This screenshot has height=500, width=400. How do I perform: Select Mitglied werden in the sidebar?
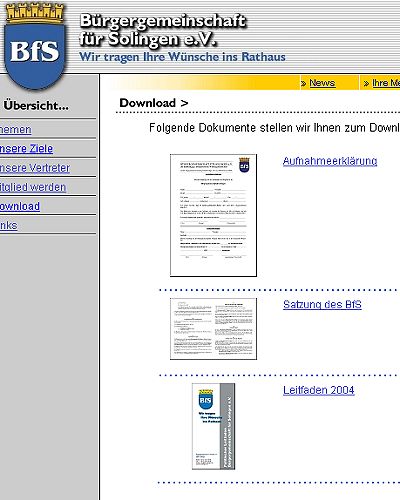(33, 187)
